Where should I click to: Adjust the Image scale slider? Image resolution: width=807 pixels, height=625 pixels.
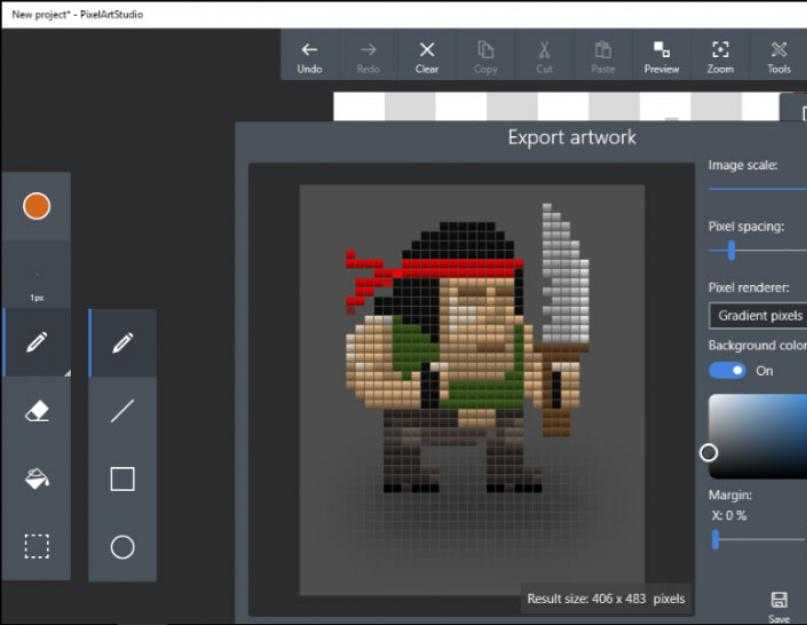pos(758,189)
